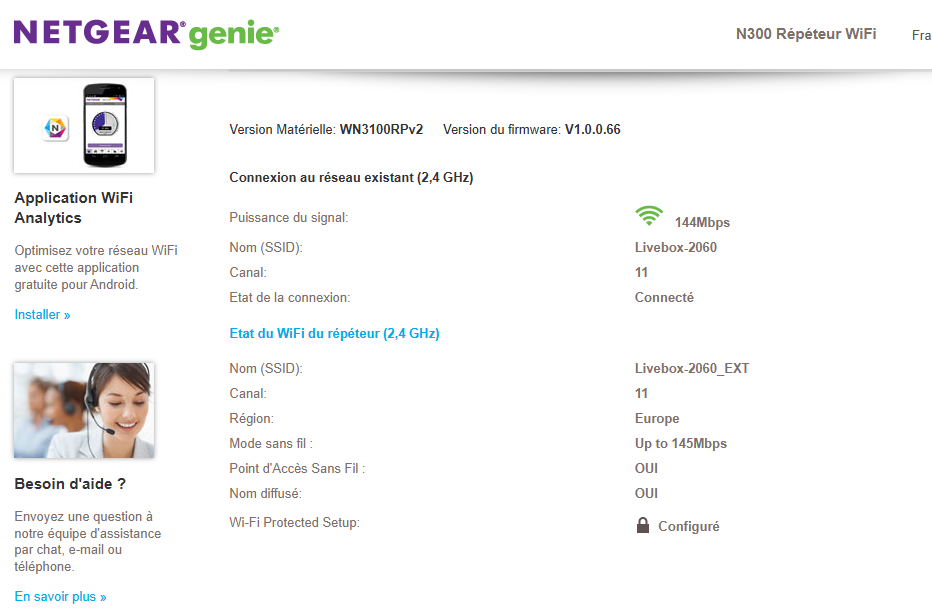Click the En savoir plus link
This screenshot has width=932, height=610.
click(x=61, y=596)
